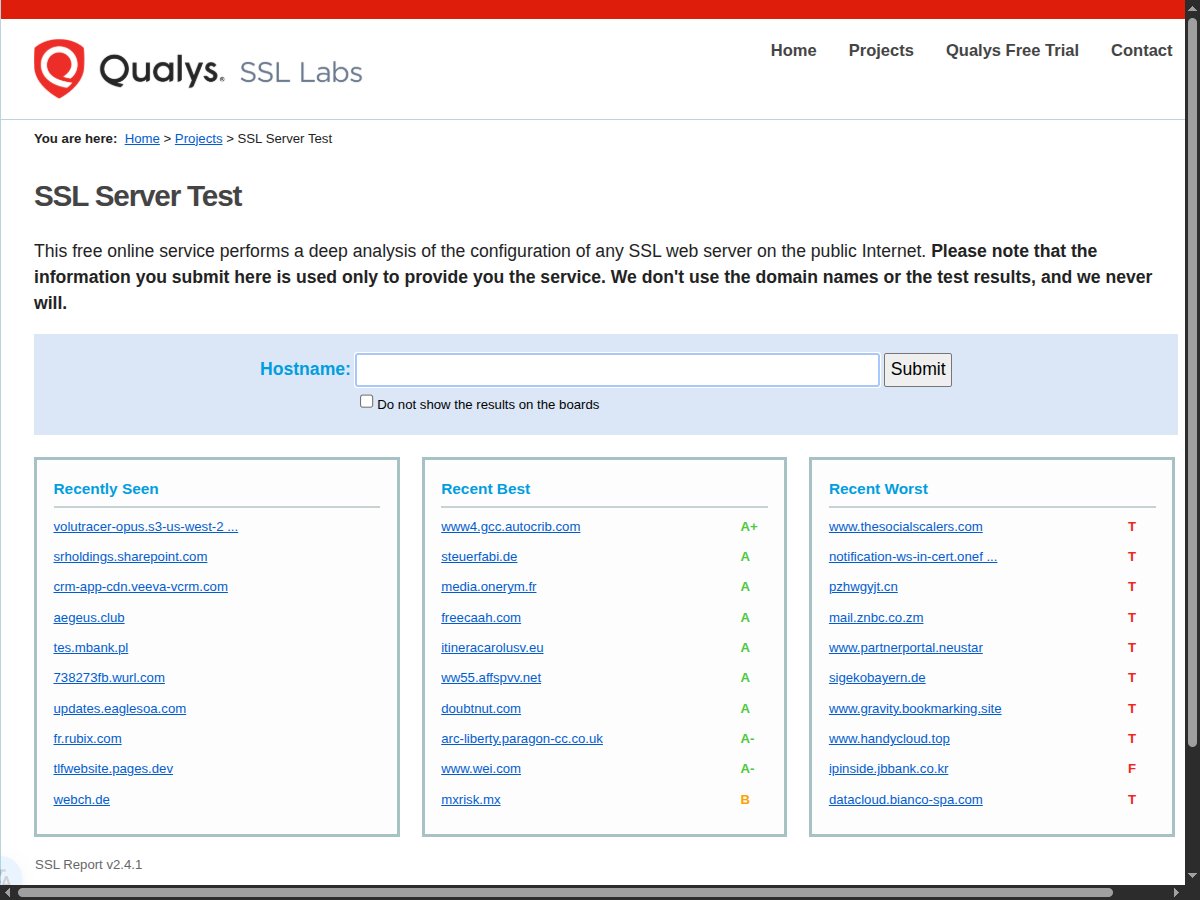
Task: Click the Qualys shield logo icon
Action: coord(59,69)
